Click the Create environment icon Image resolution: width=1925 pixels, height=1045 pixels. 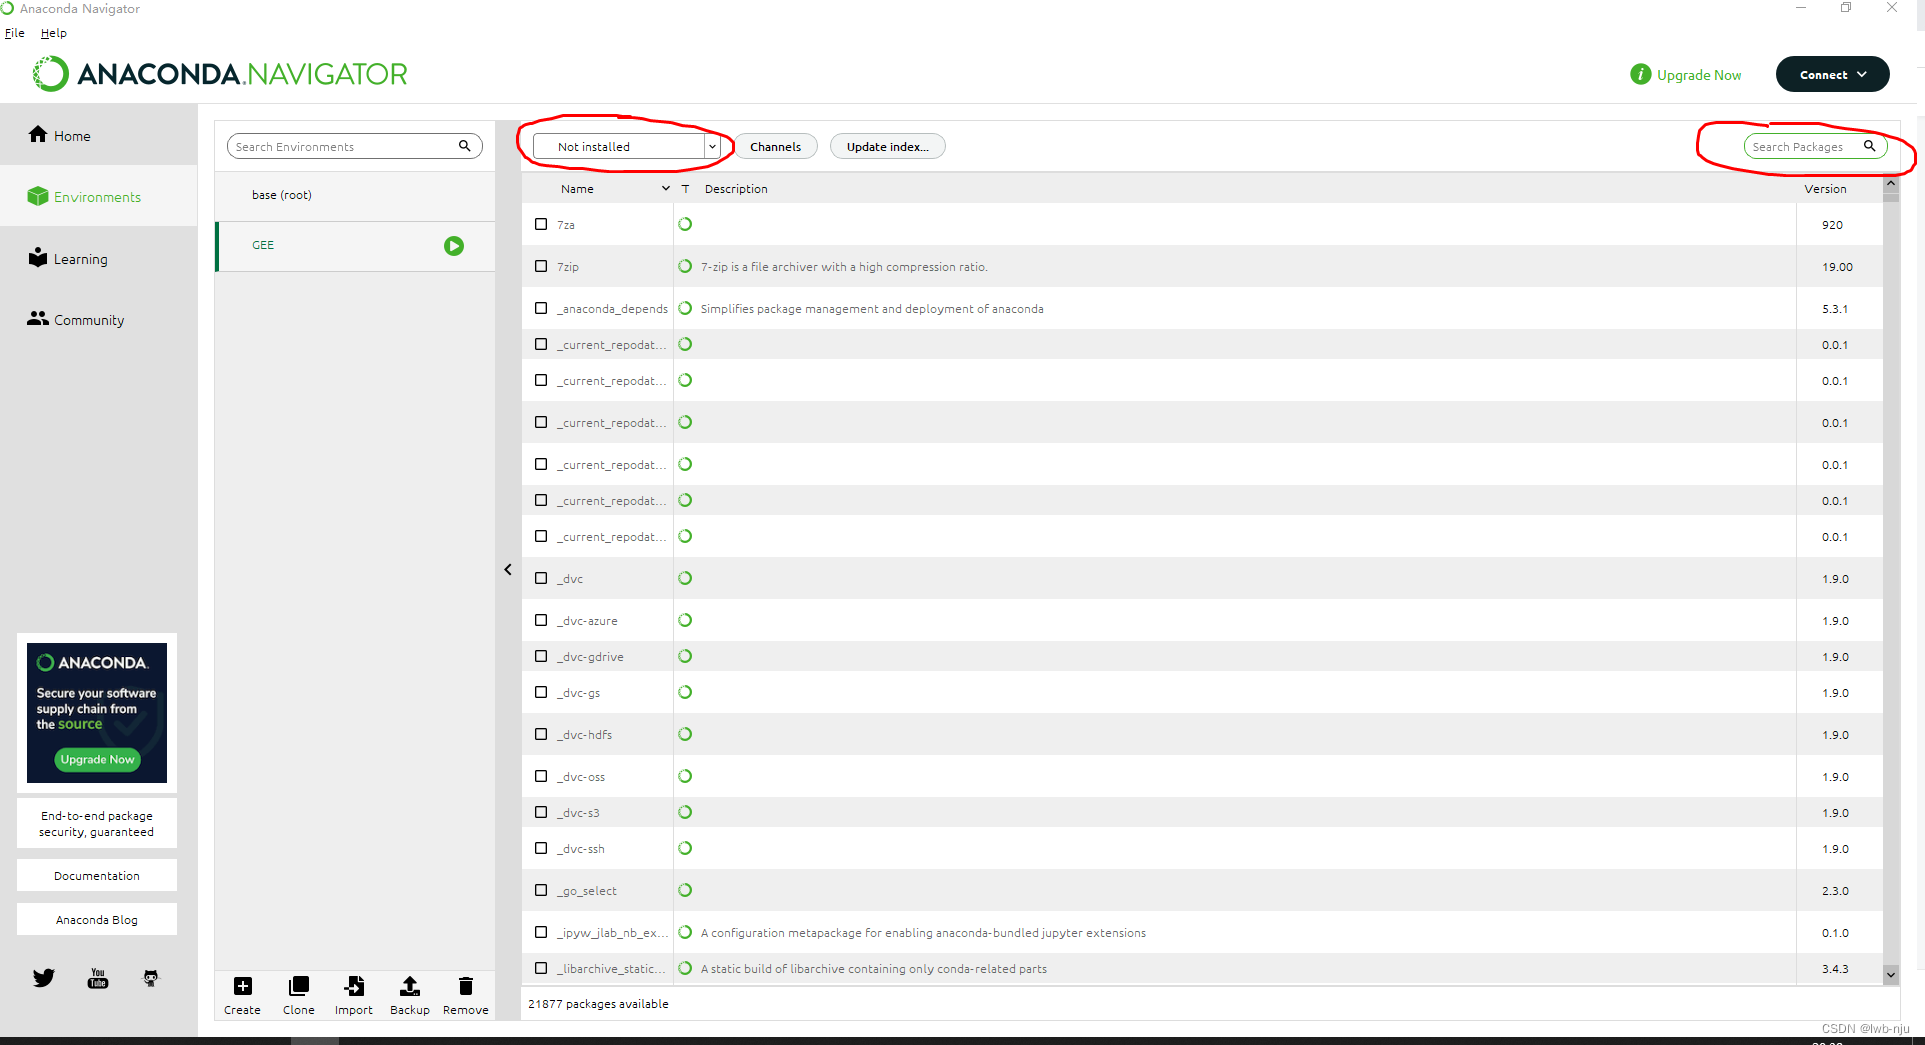(x=243, y=987)
